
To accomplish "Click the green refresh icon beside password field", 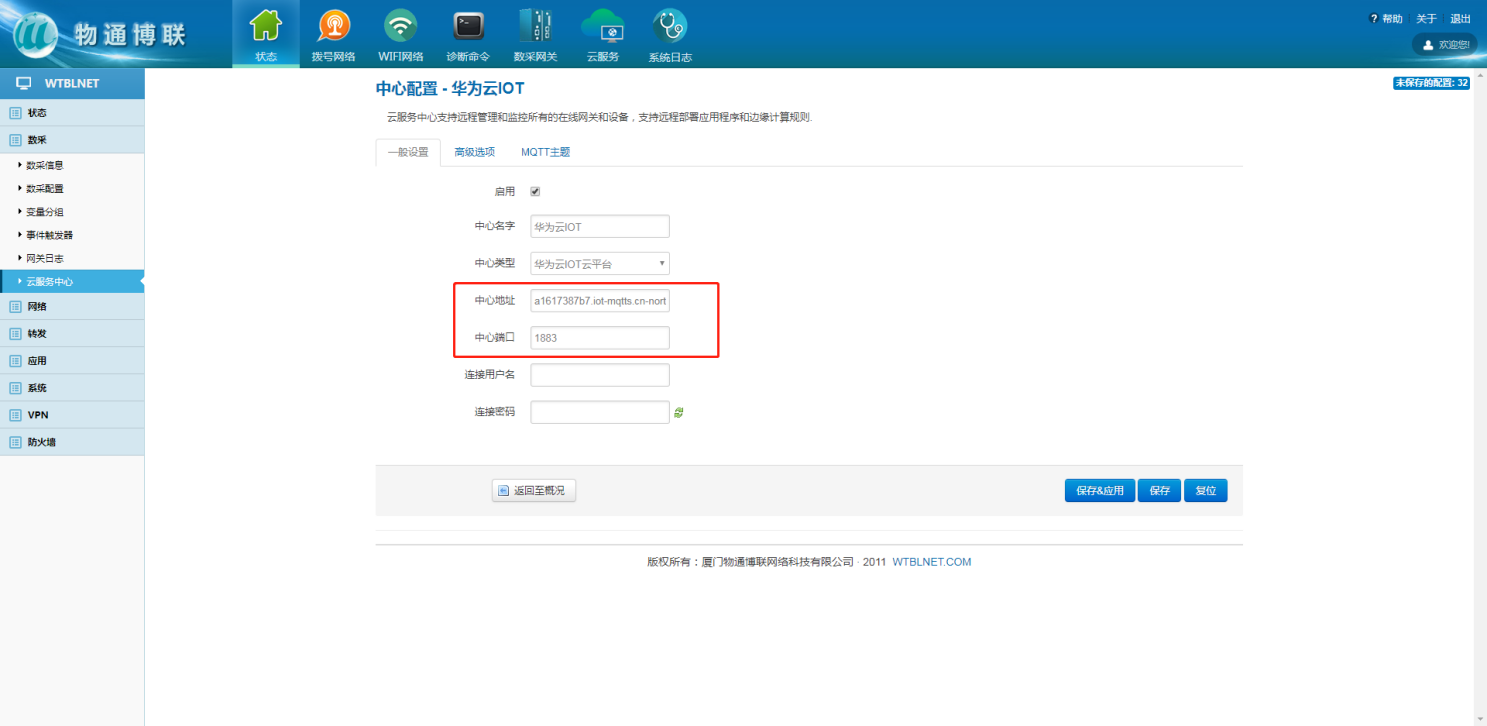I will [x=679, y=412].
